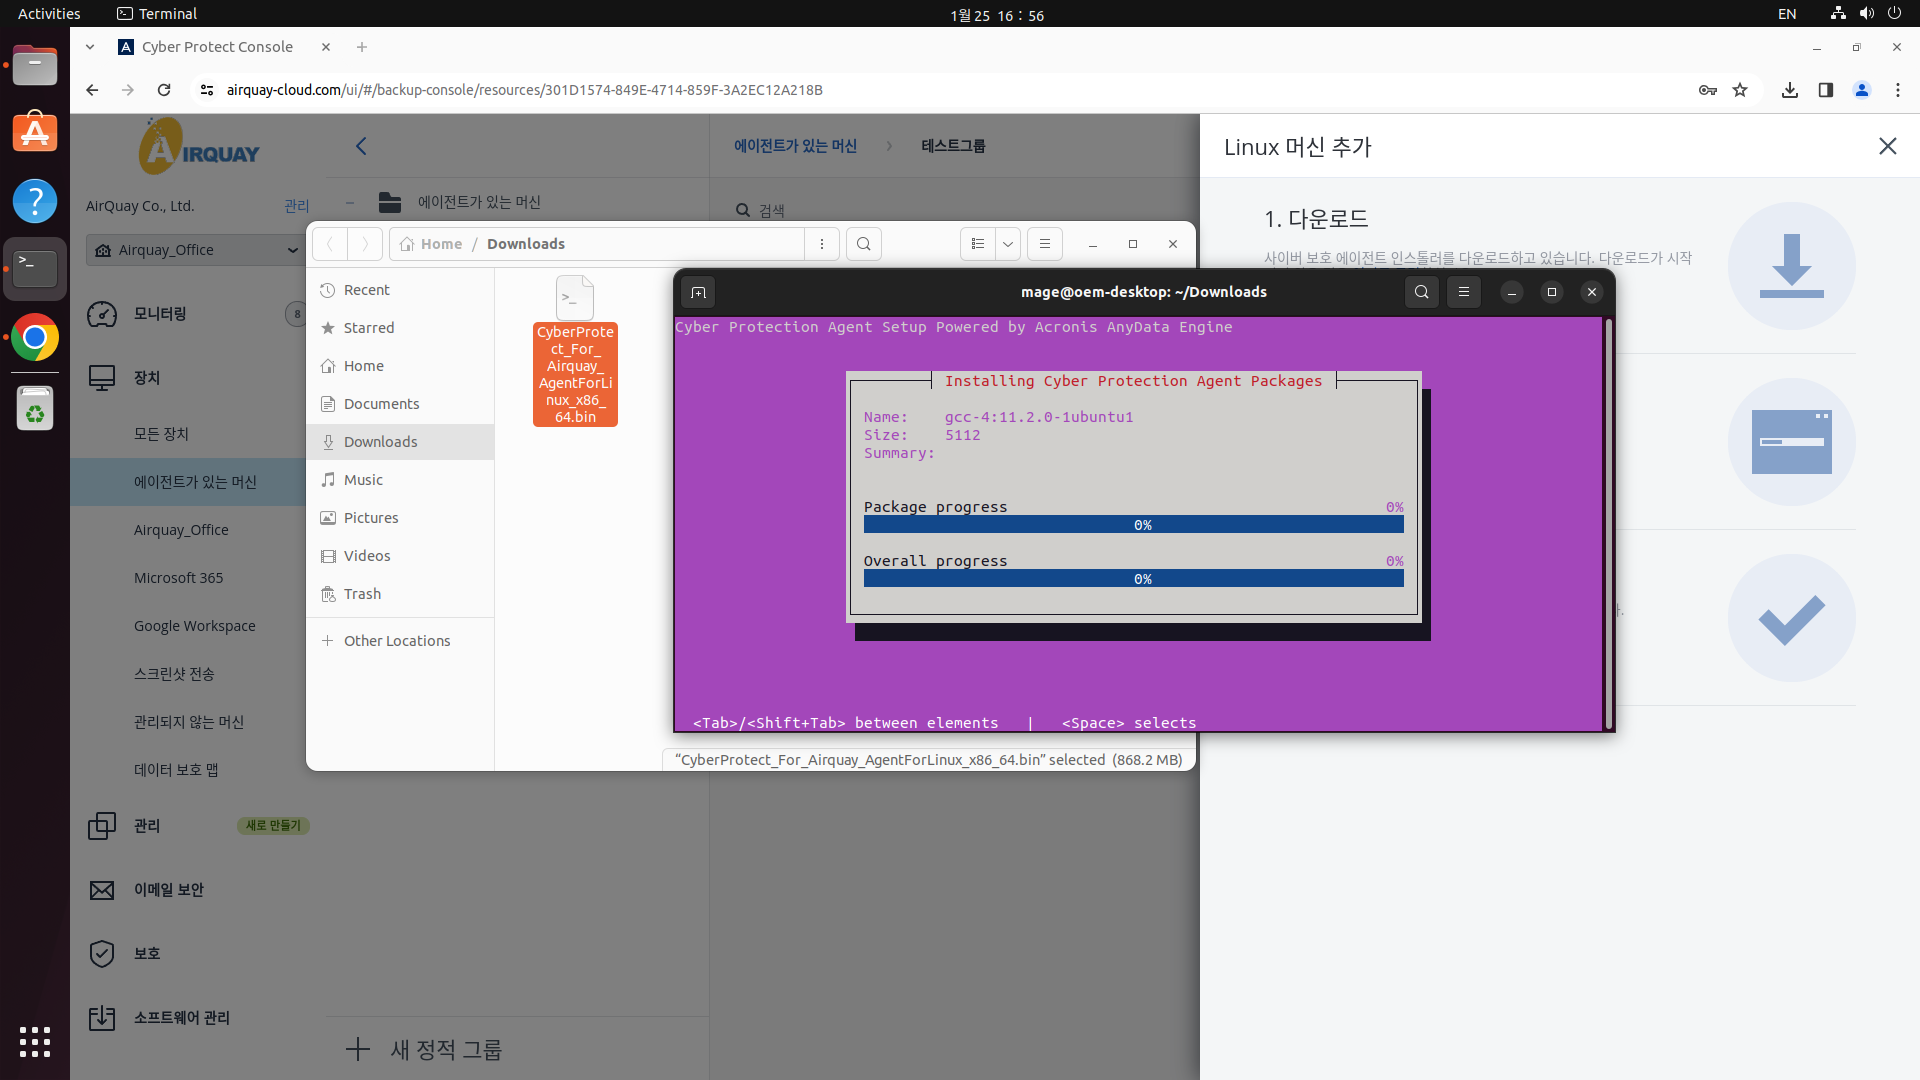This screenshot has width=1920, height=1080.
Task: Toggle file manager list view button
Action: [x=978, y=244]
